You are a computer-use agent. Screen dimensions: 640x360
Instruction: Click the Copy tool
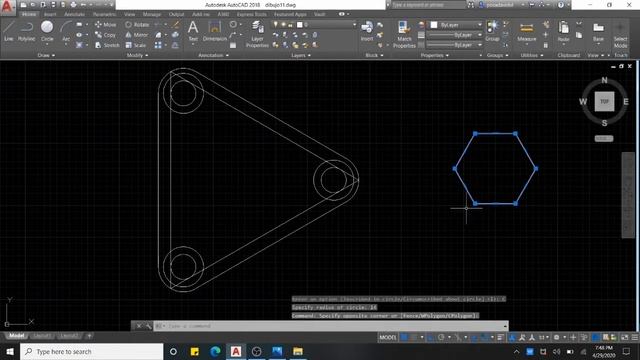[105, 35]
